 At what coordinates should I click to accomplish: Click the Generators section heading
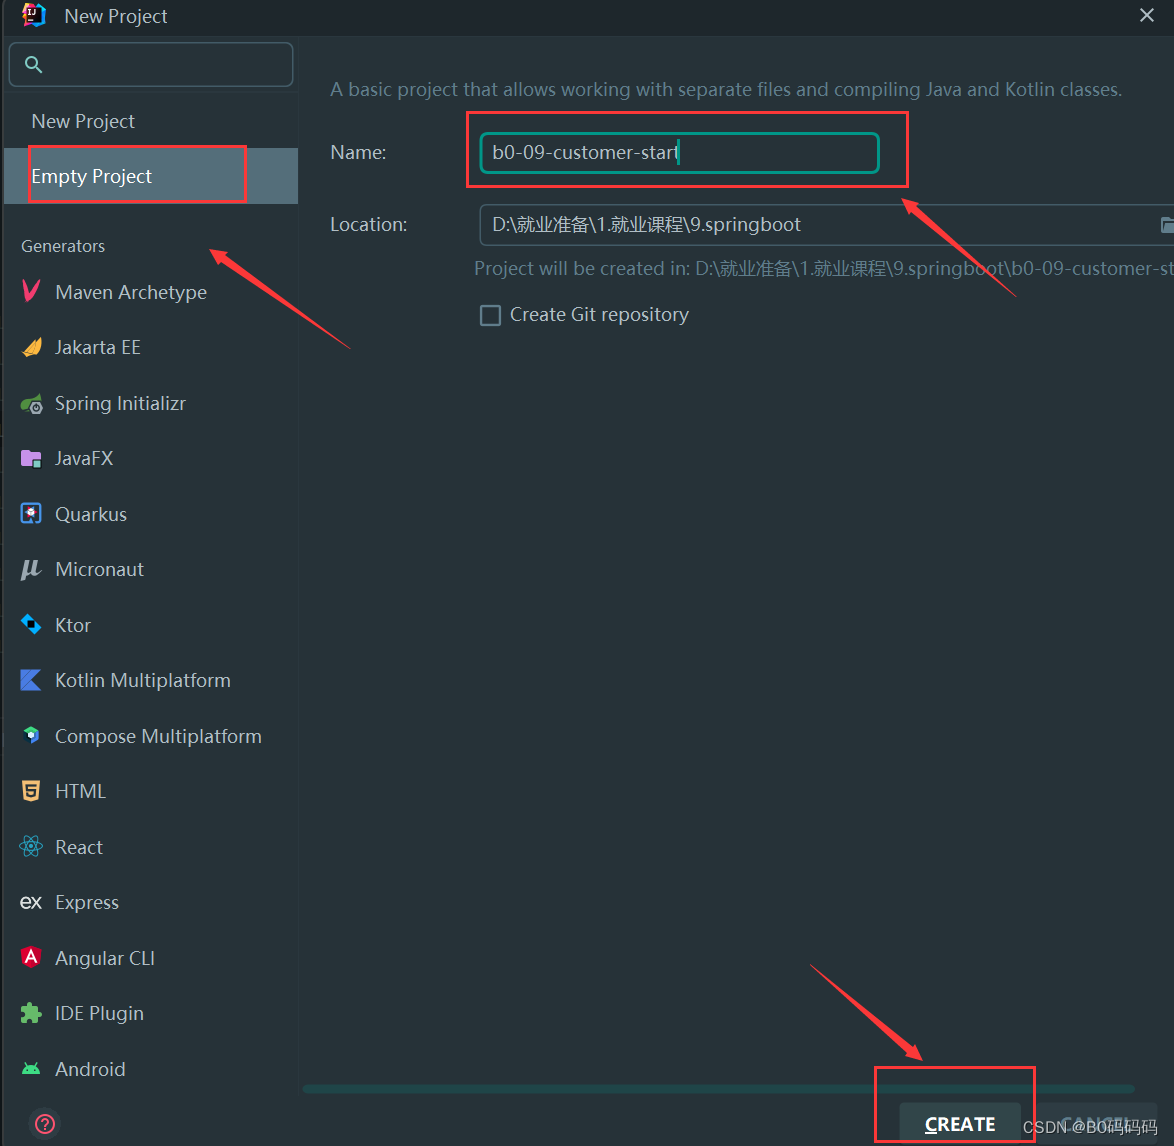tap(63, 246)
